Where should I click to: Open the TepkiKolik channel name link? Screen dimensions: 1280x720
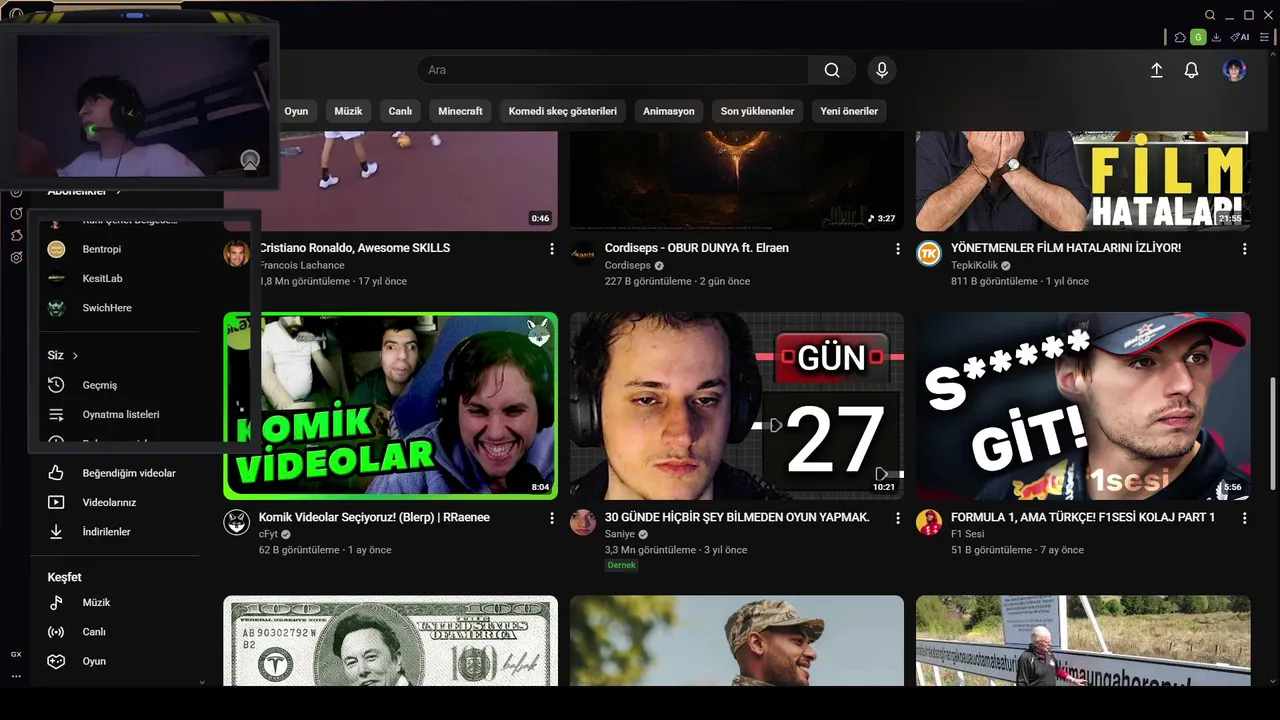click(974, 266)
